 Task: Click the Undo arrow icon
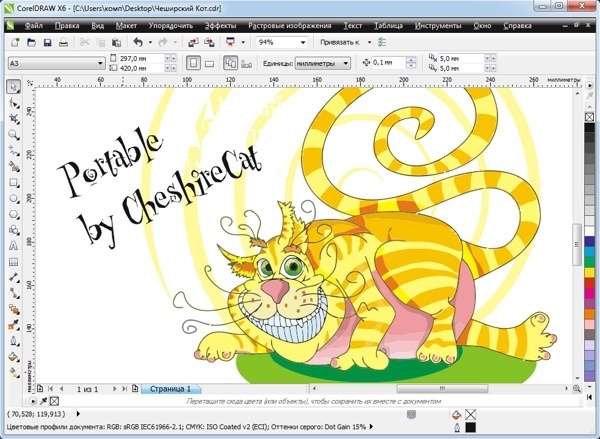137,43
